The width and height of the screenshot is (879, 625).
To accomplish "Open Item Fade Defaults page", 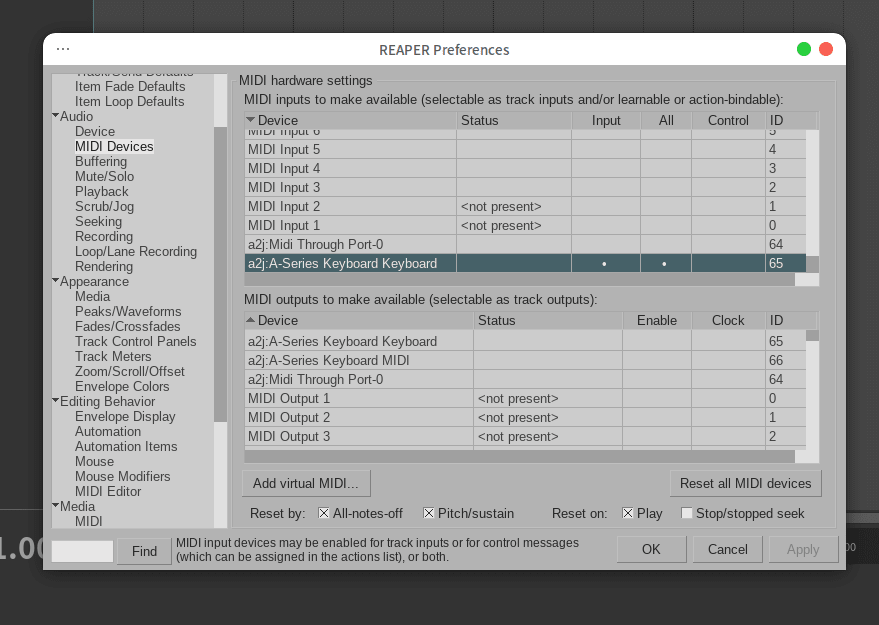I will pos(130,86).
